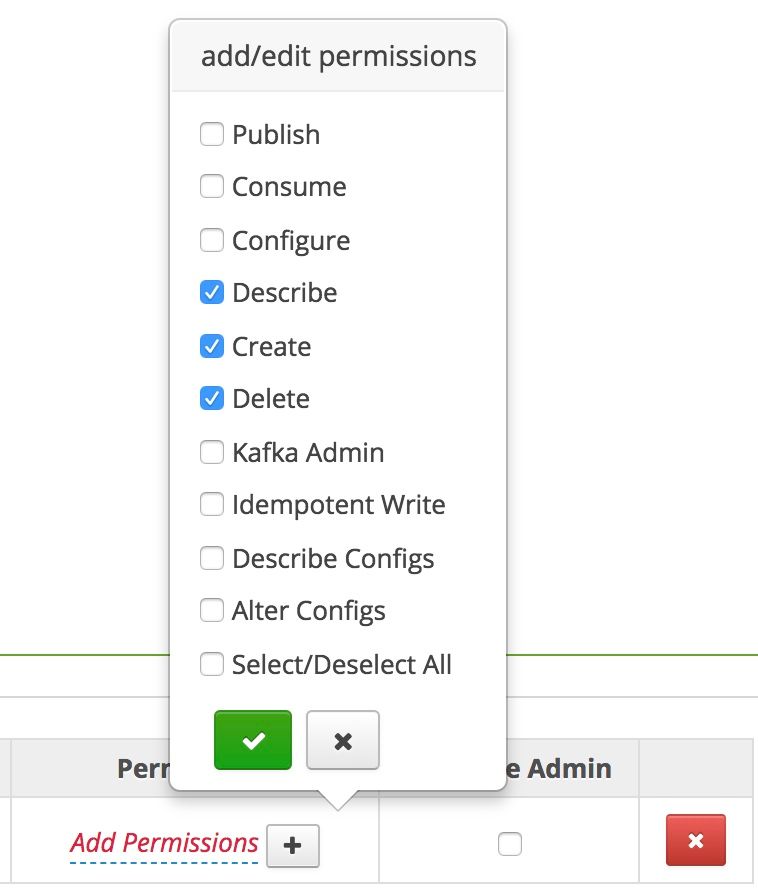
Task: Uncheck the Delete permission
Action: (x=212, y=399)
